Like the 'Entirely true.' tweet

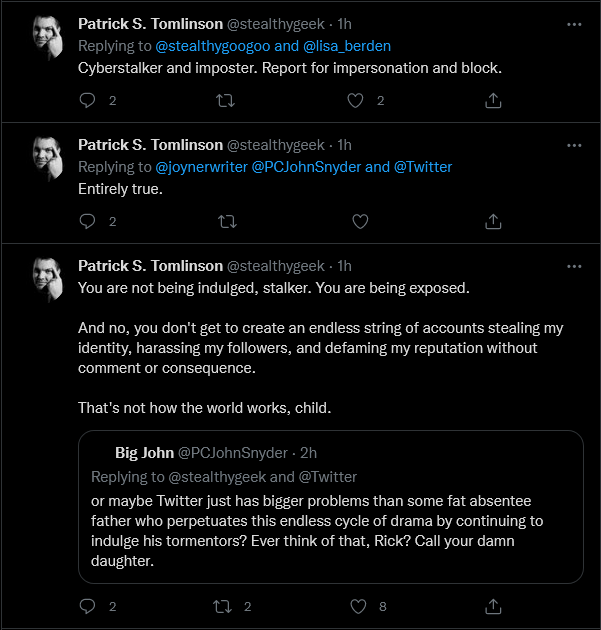tap(360, 221)
